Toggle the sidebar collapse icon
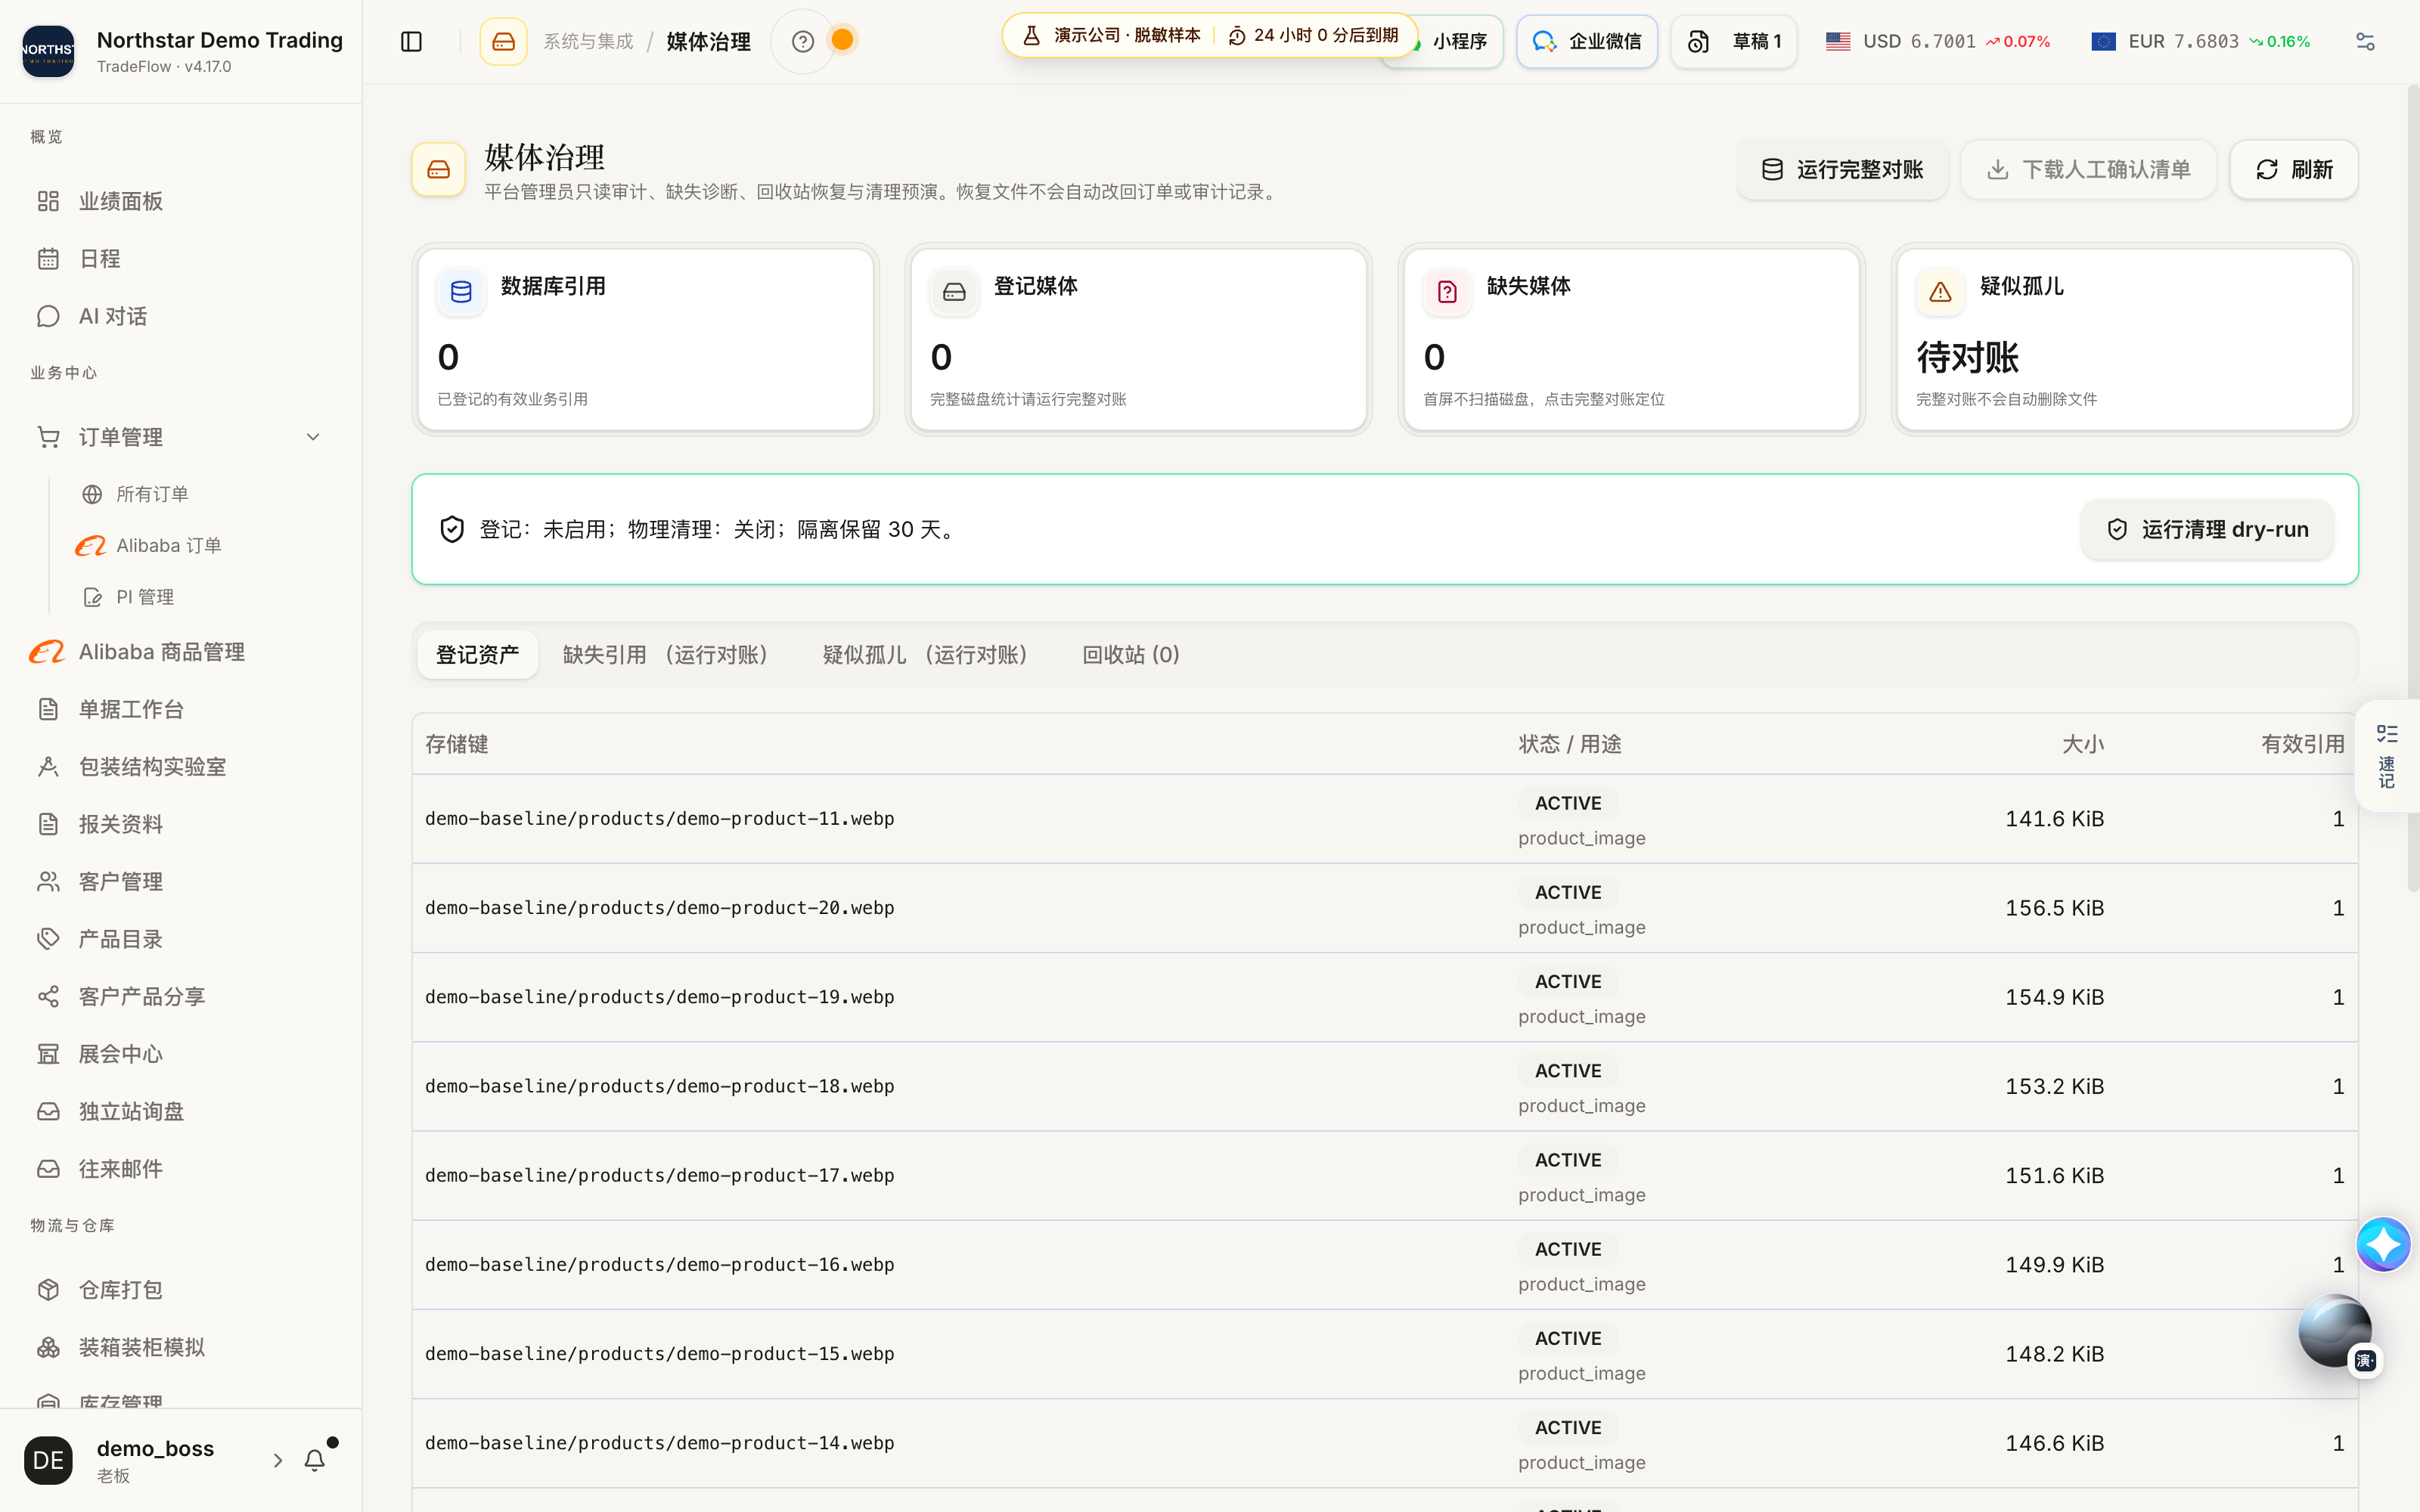 coord(411,41)
